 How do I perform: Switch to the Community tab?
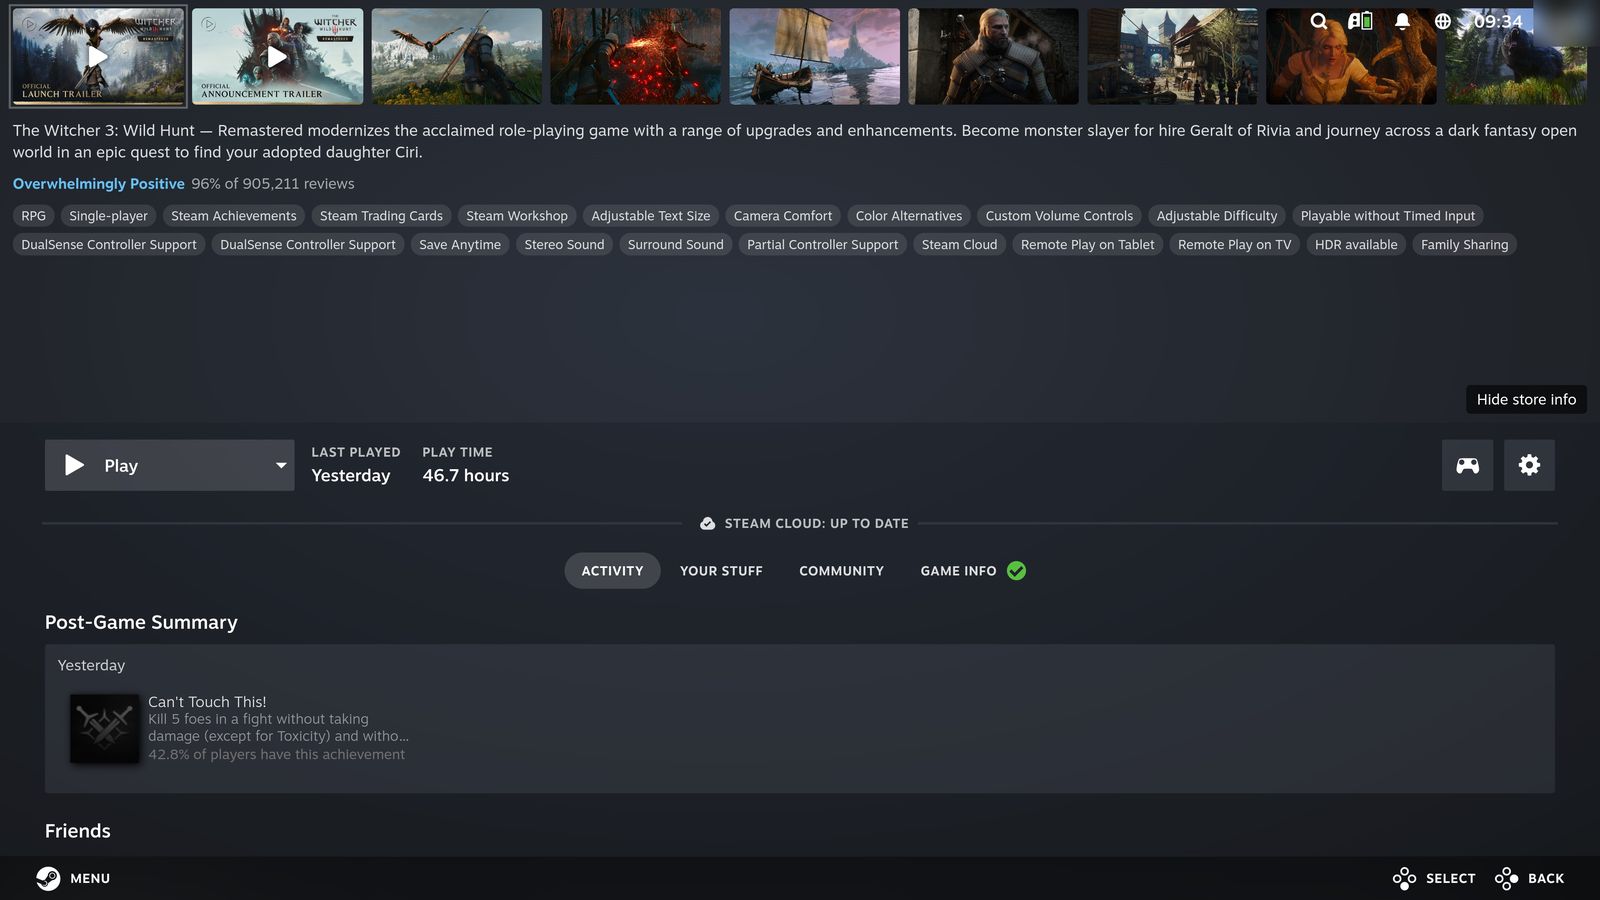(x=841, y=571)
